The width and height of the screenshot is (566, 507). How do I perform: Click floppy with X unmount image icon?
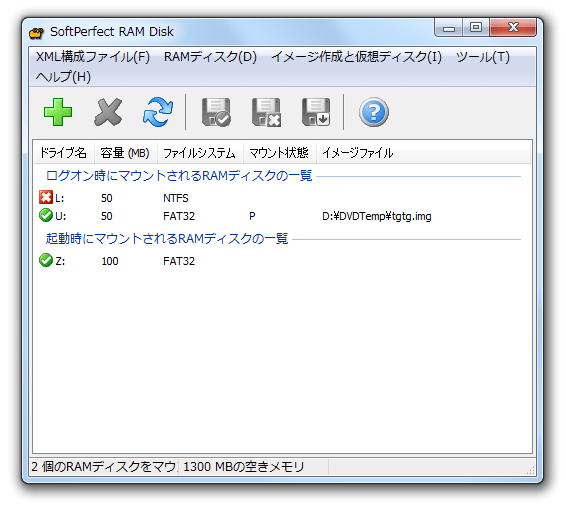[266, 112]
